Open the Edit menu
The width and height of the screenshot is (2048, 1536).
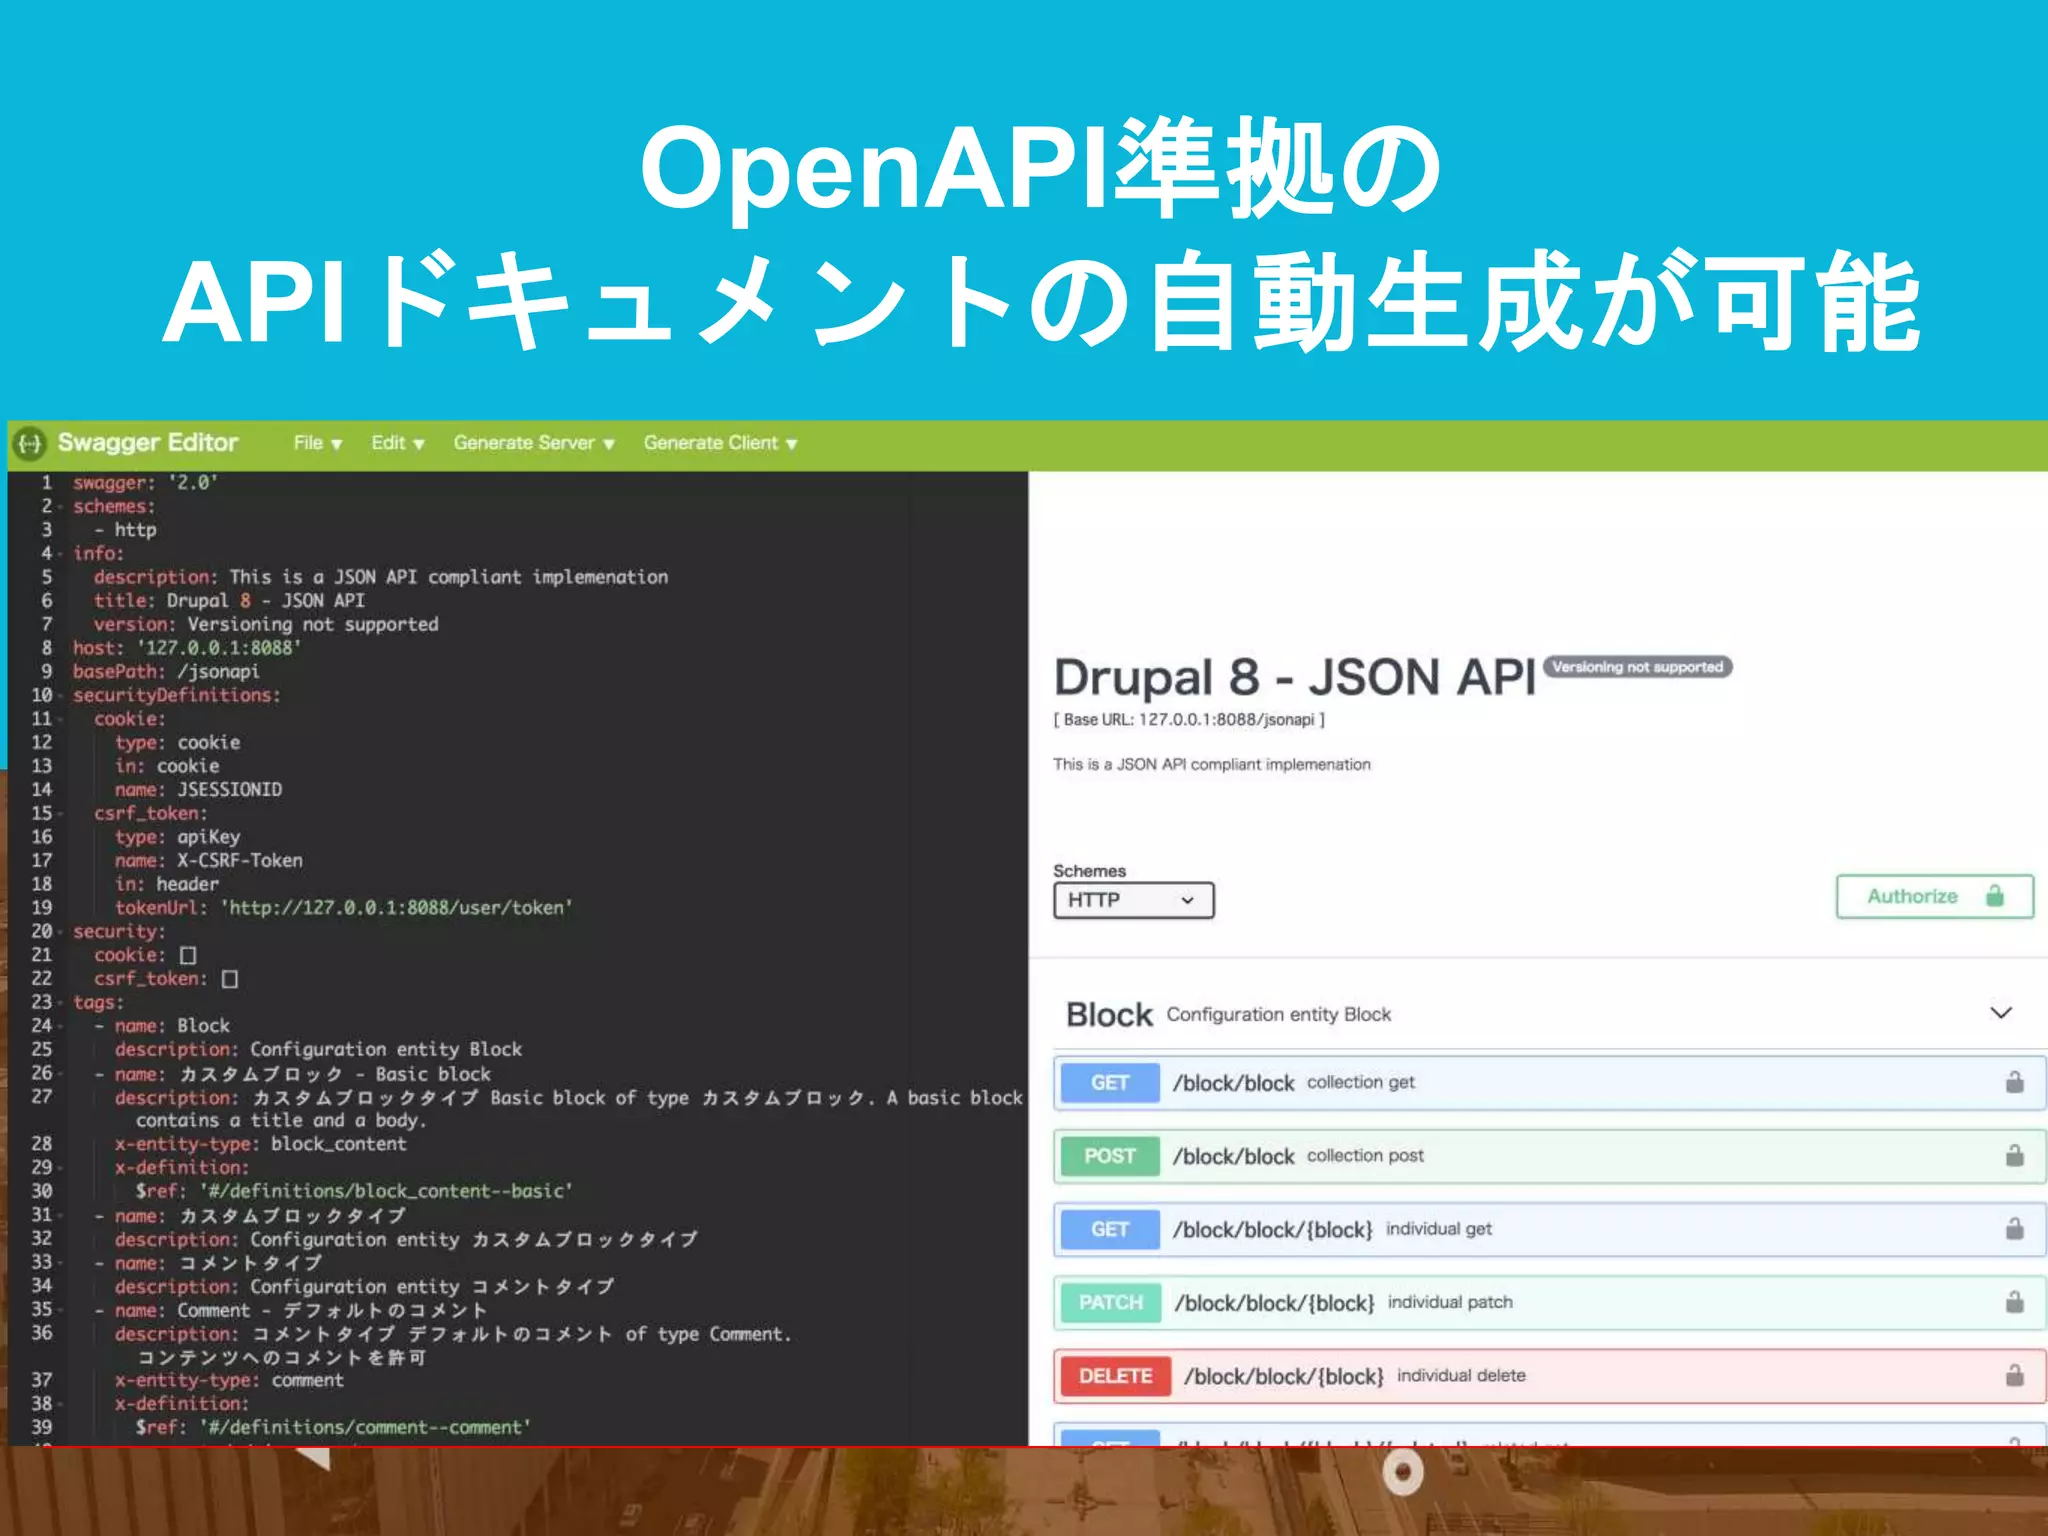click(x=397, y=443)
